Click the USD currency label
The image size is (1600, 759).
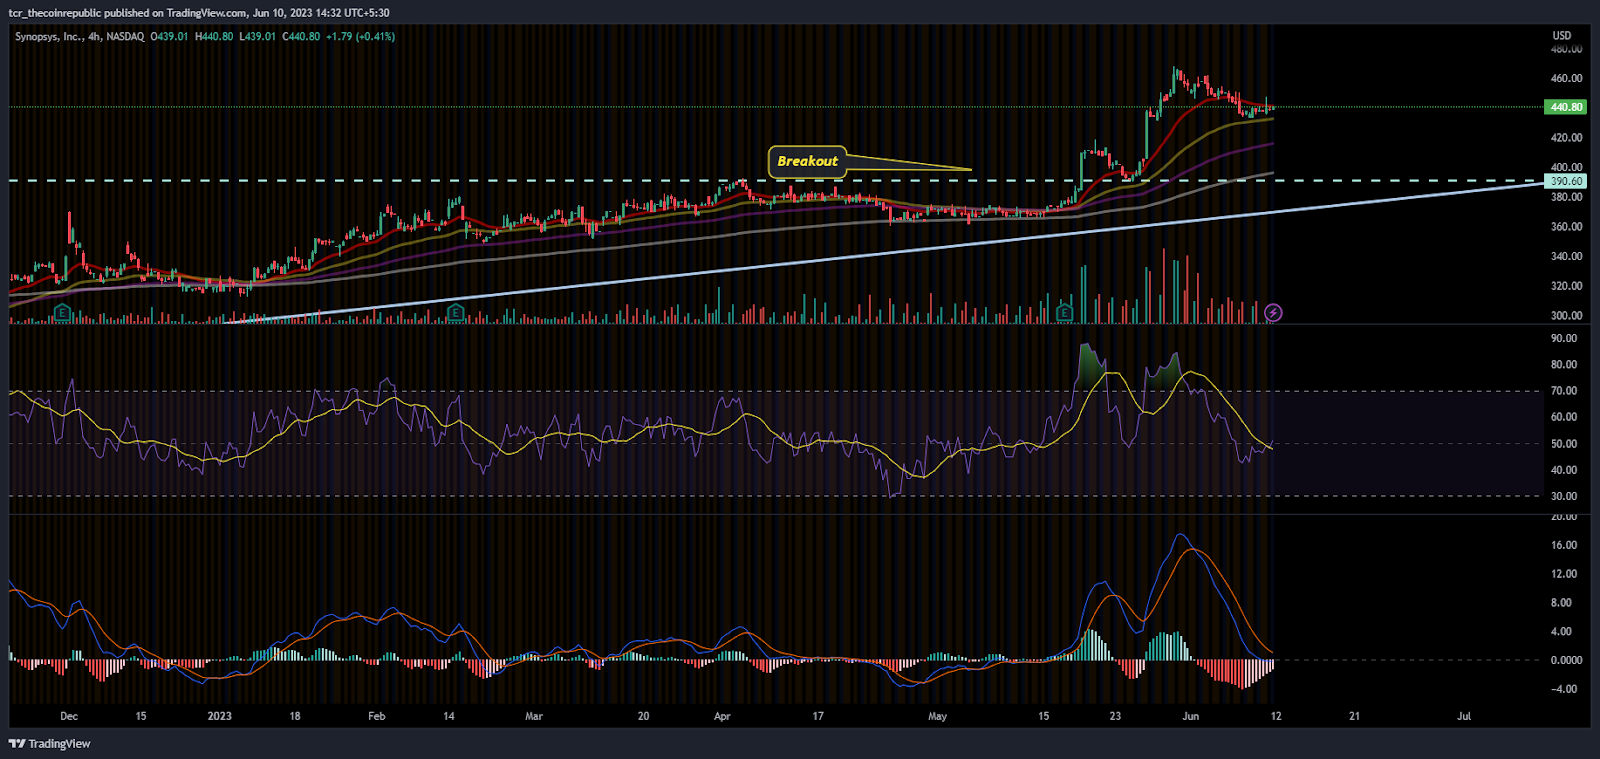pyautogui.click(x=1561, y=36)
